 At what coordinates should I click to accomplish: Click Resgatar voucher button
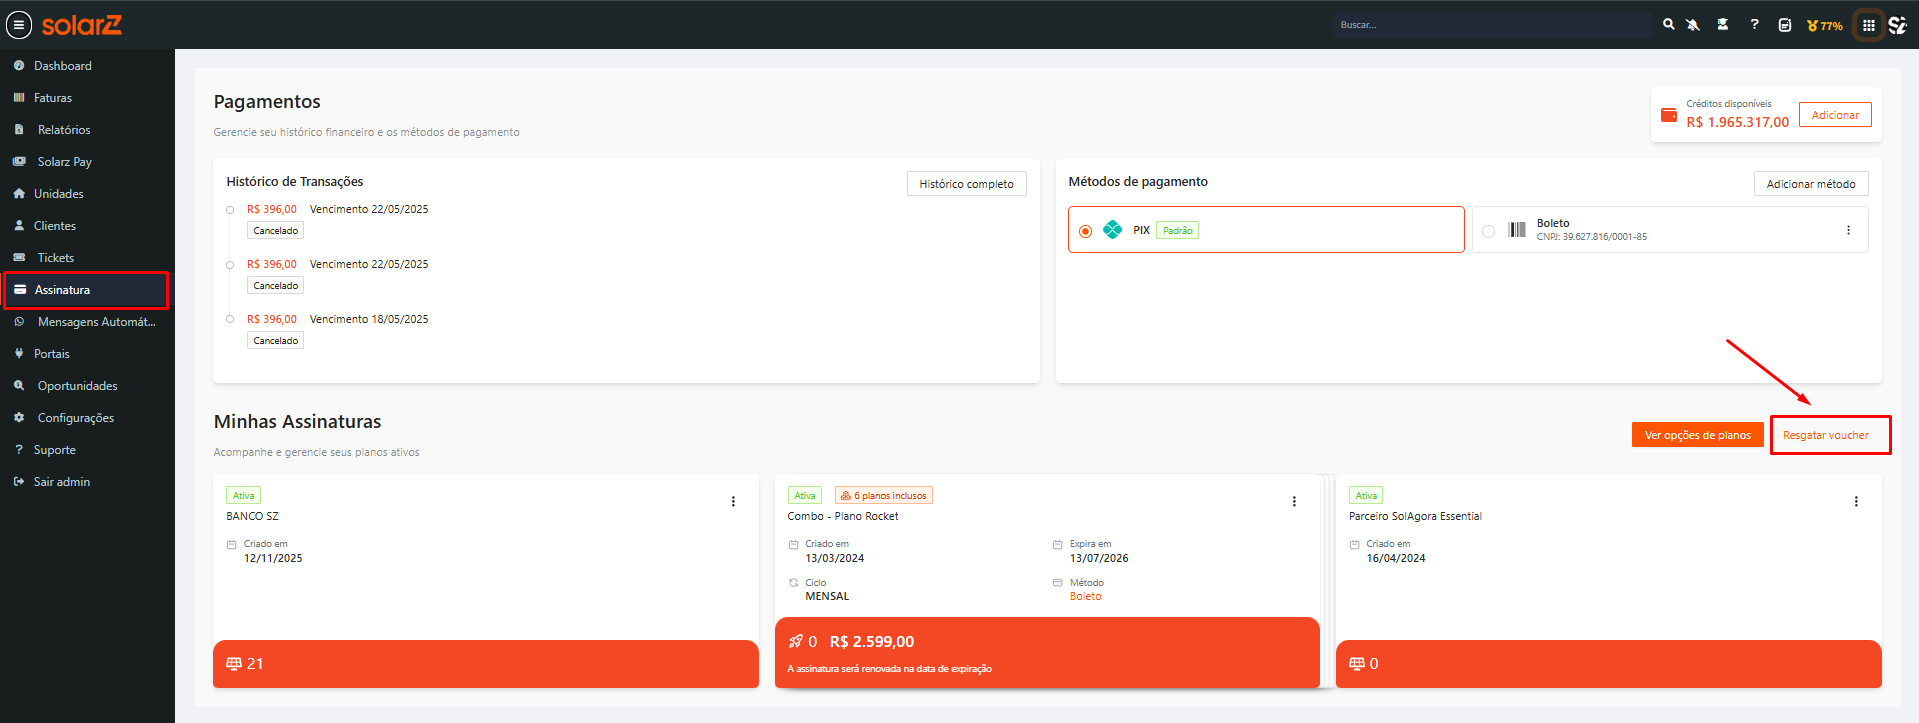click(1826, 435)
